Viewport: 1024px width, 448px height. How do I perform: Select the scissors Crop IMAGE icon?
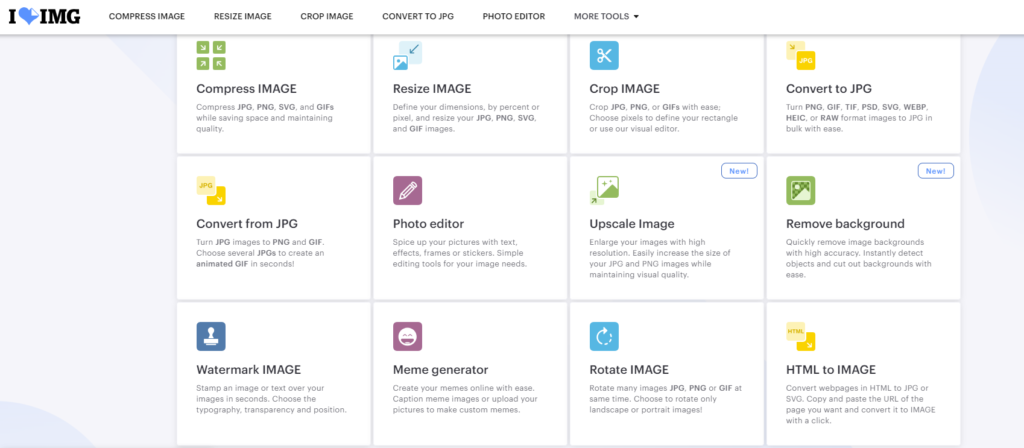coord(604,55)
